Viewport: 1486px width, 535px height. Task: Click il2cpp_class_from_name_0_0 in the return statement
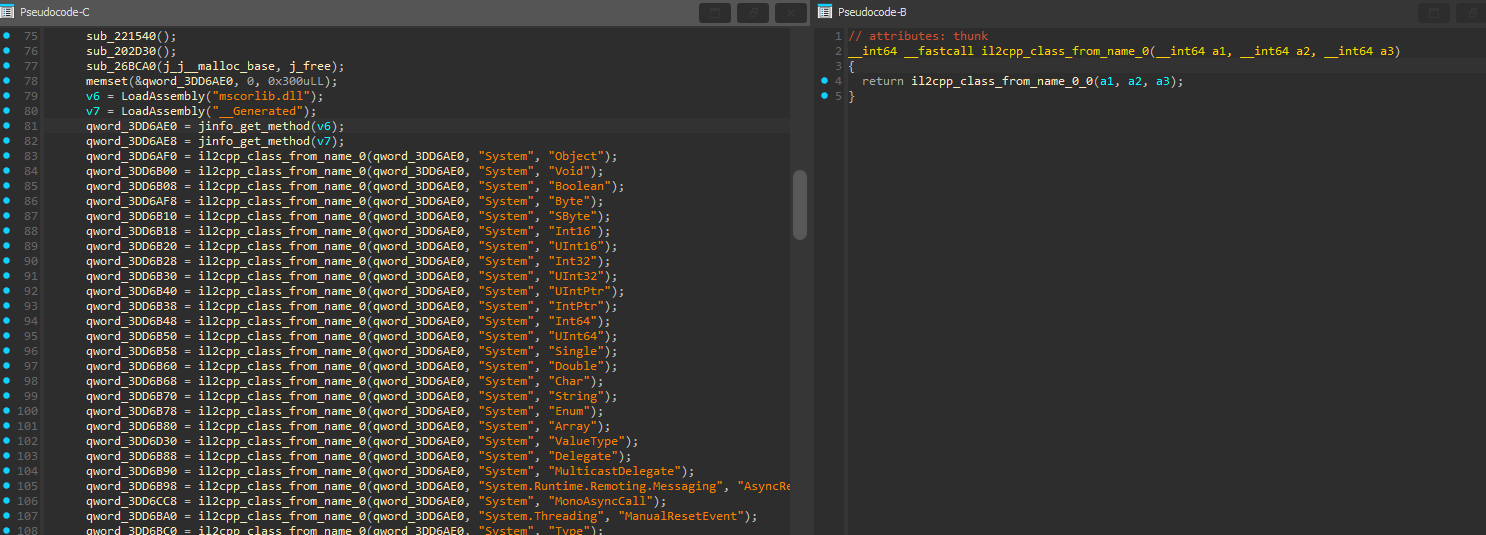coord(1001,81)
